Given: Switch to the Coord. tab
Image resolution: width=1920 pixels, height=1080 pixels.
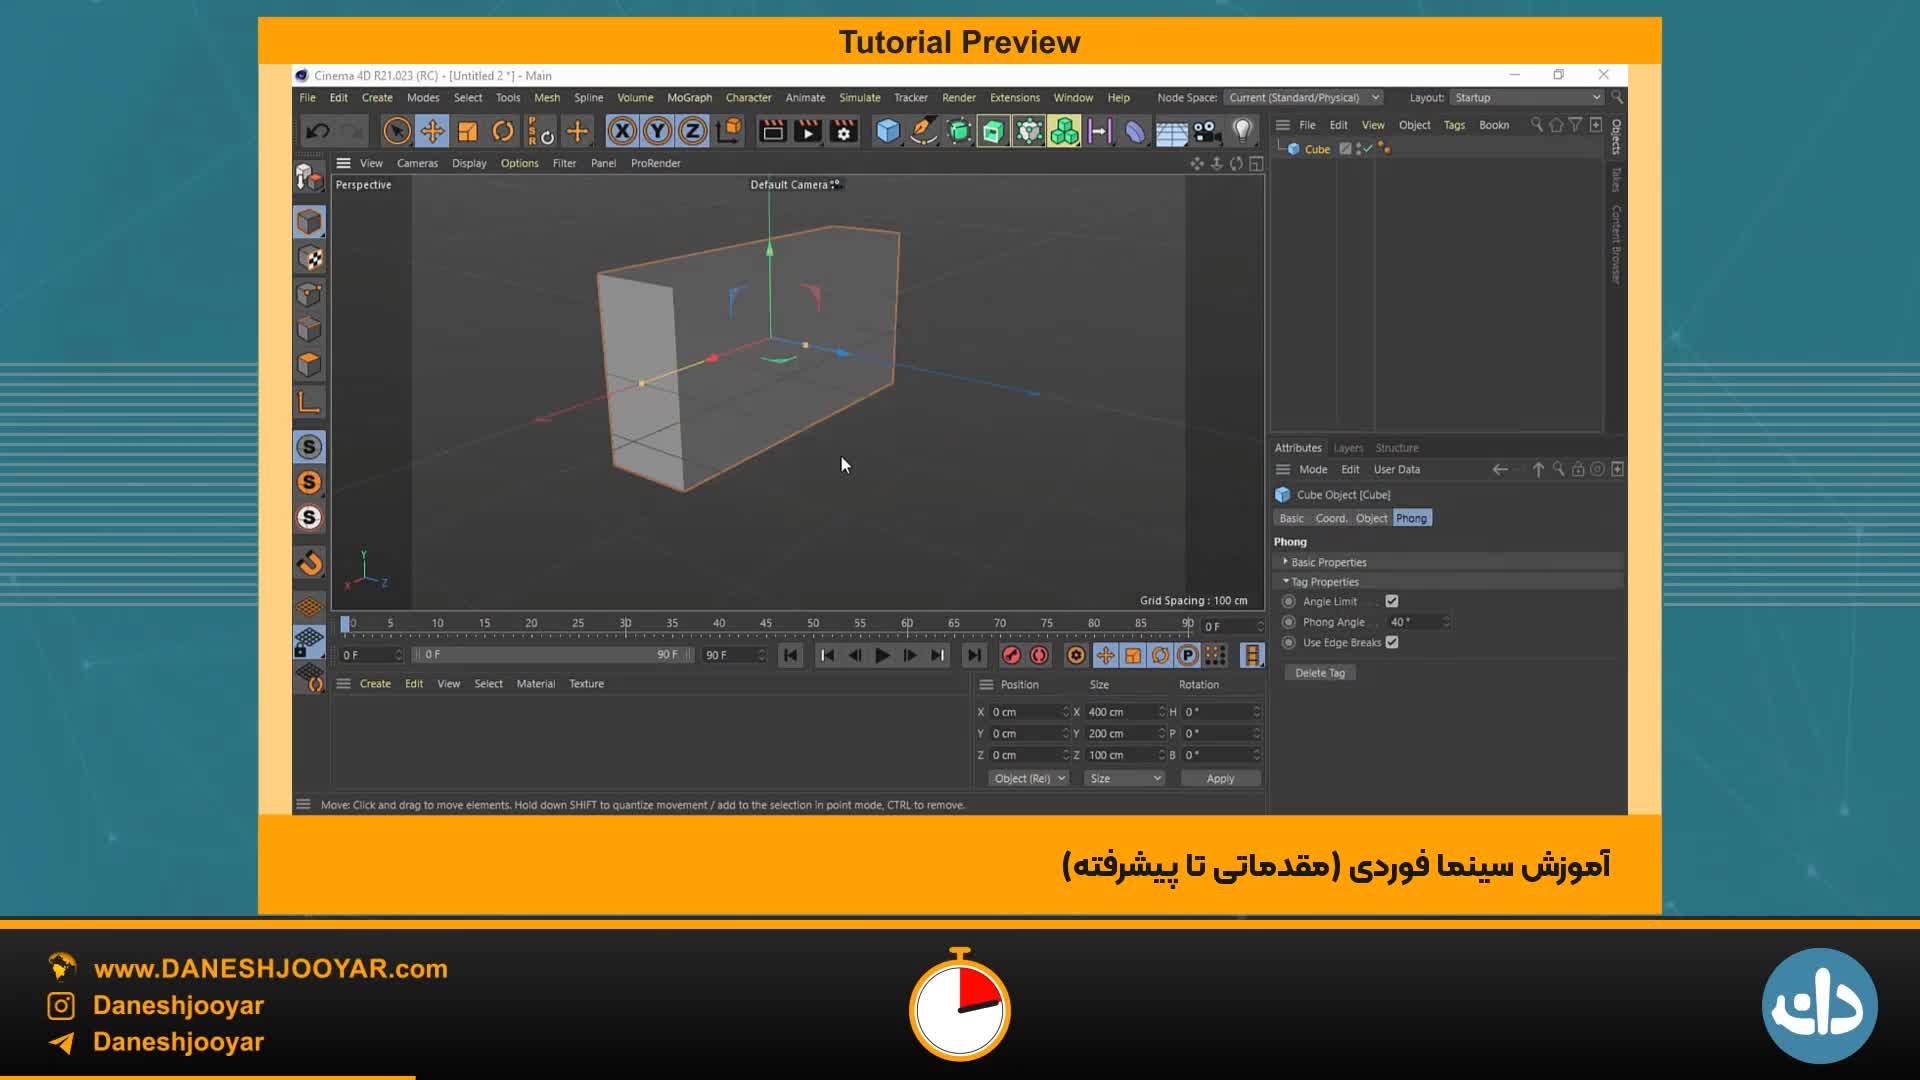Looking at the screenshot, I should tap(1330, 518).
